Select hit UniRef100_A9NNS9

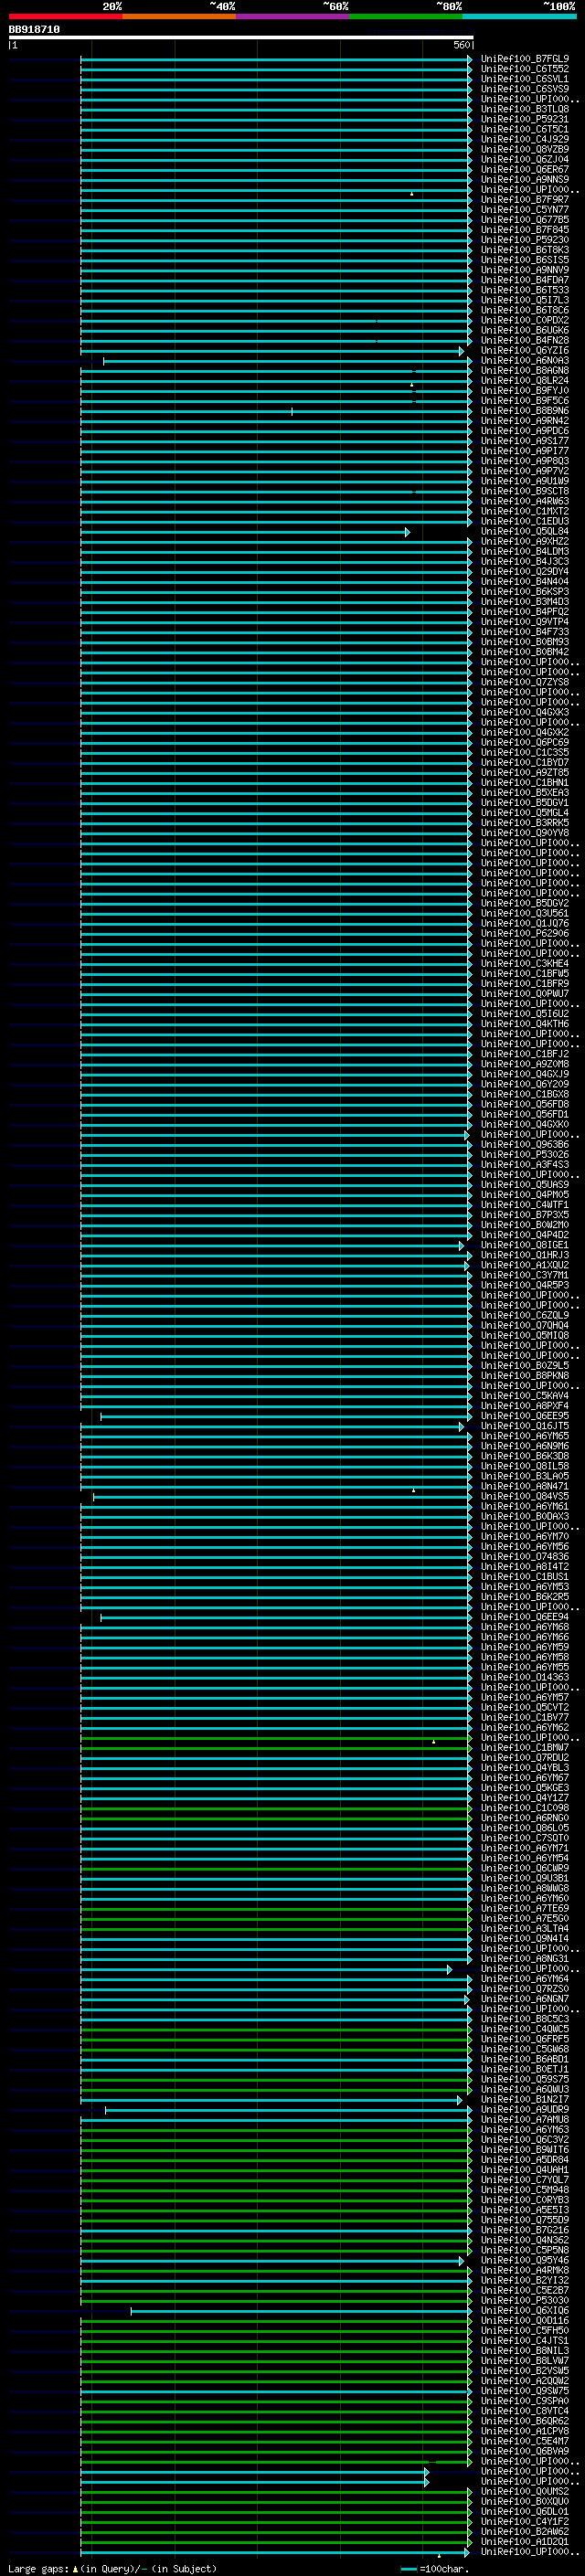[524, 179]
